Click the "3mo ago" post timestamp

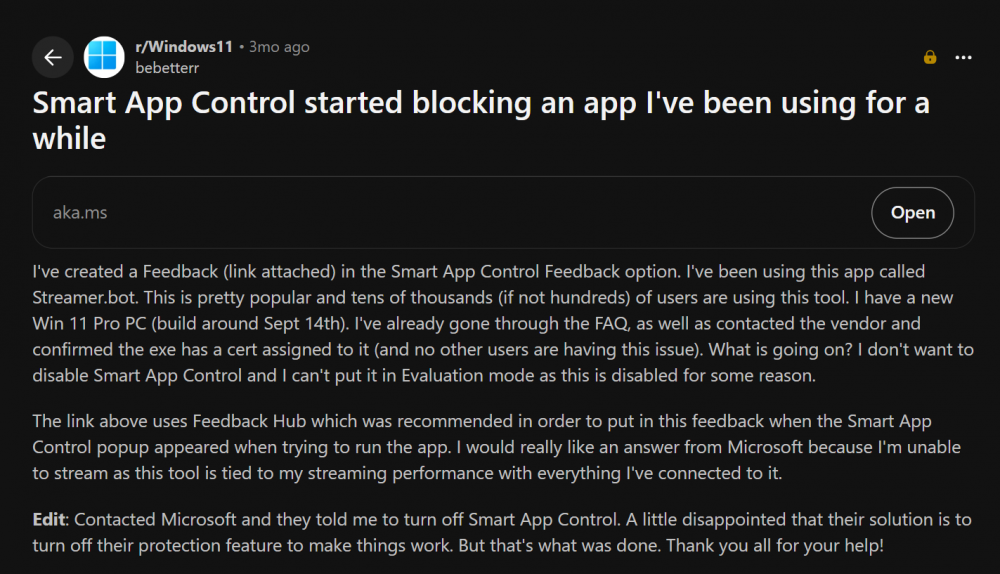pos(280,47)
